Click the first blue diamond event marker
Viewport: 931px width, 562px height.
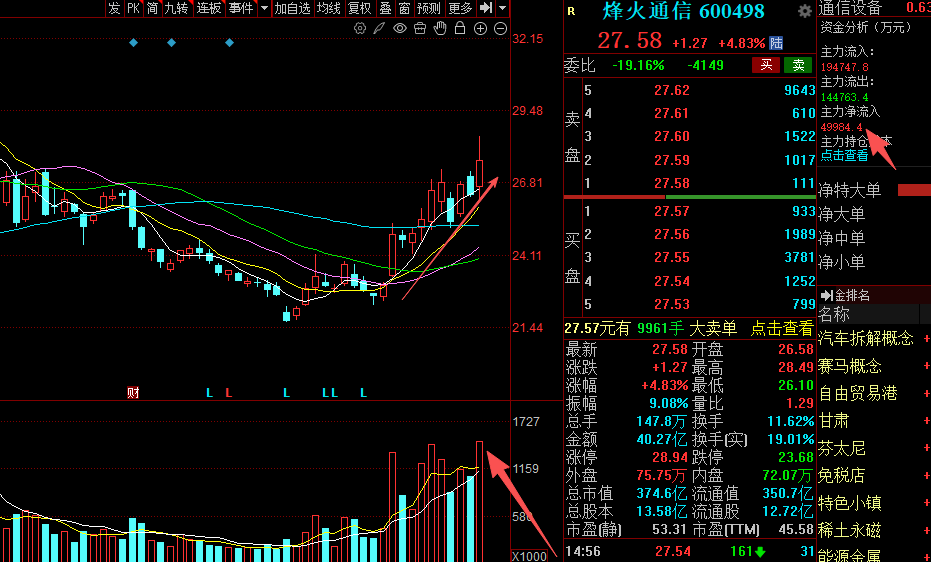(134, 43)
